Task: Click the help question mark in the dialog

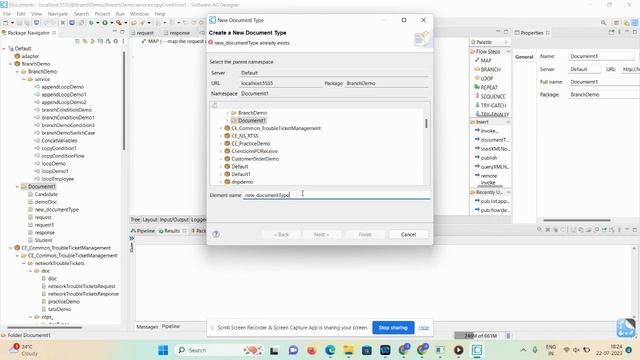Action: (216, 234)
